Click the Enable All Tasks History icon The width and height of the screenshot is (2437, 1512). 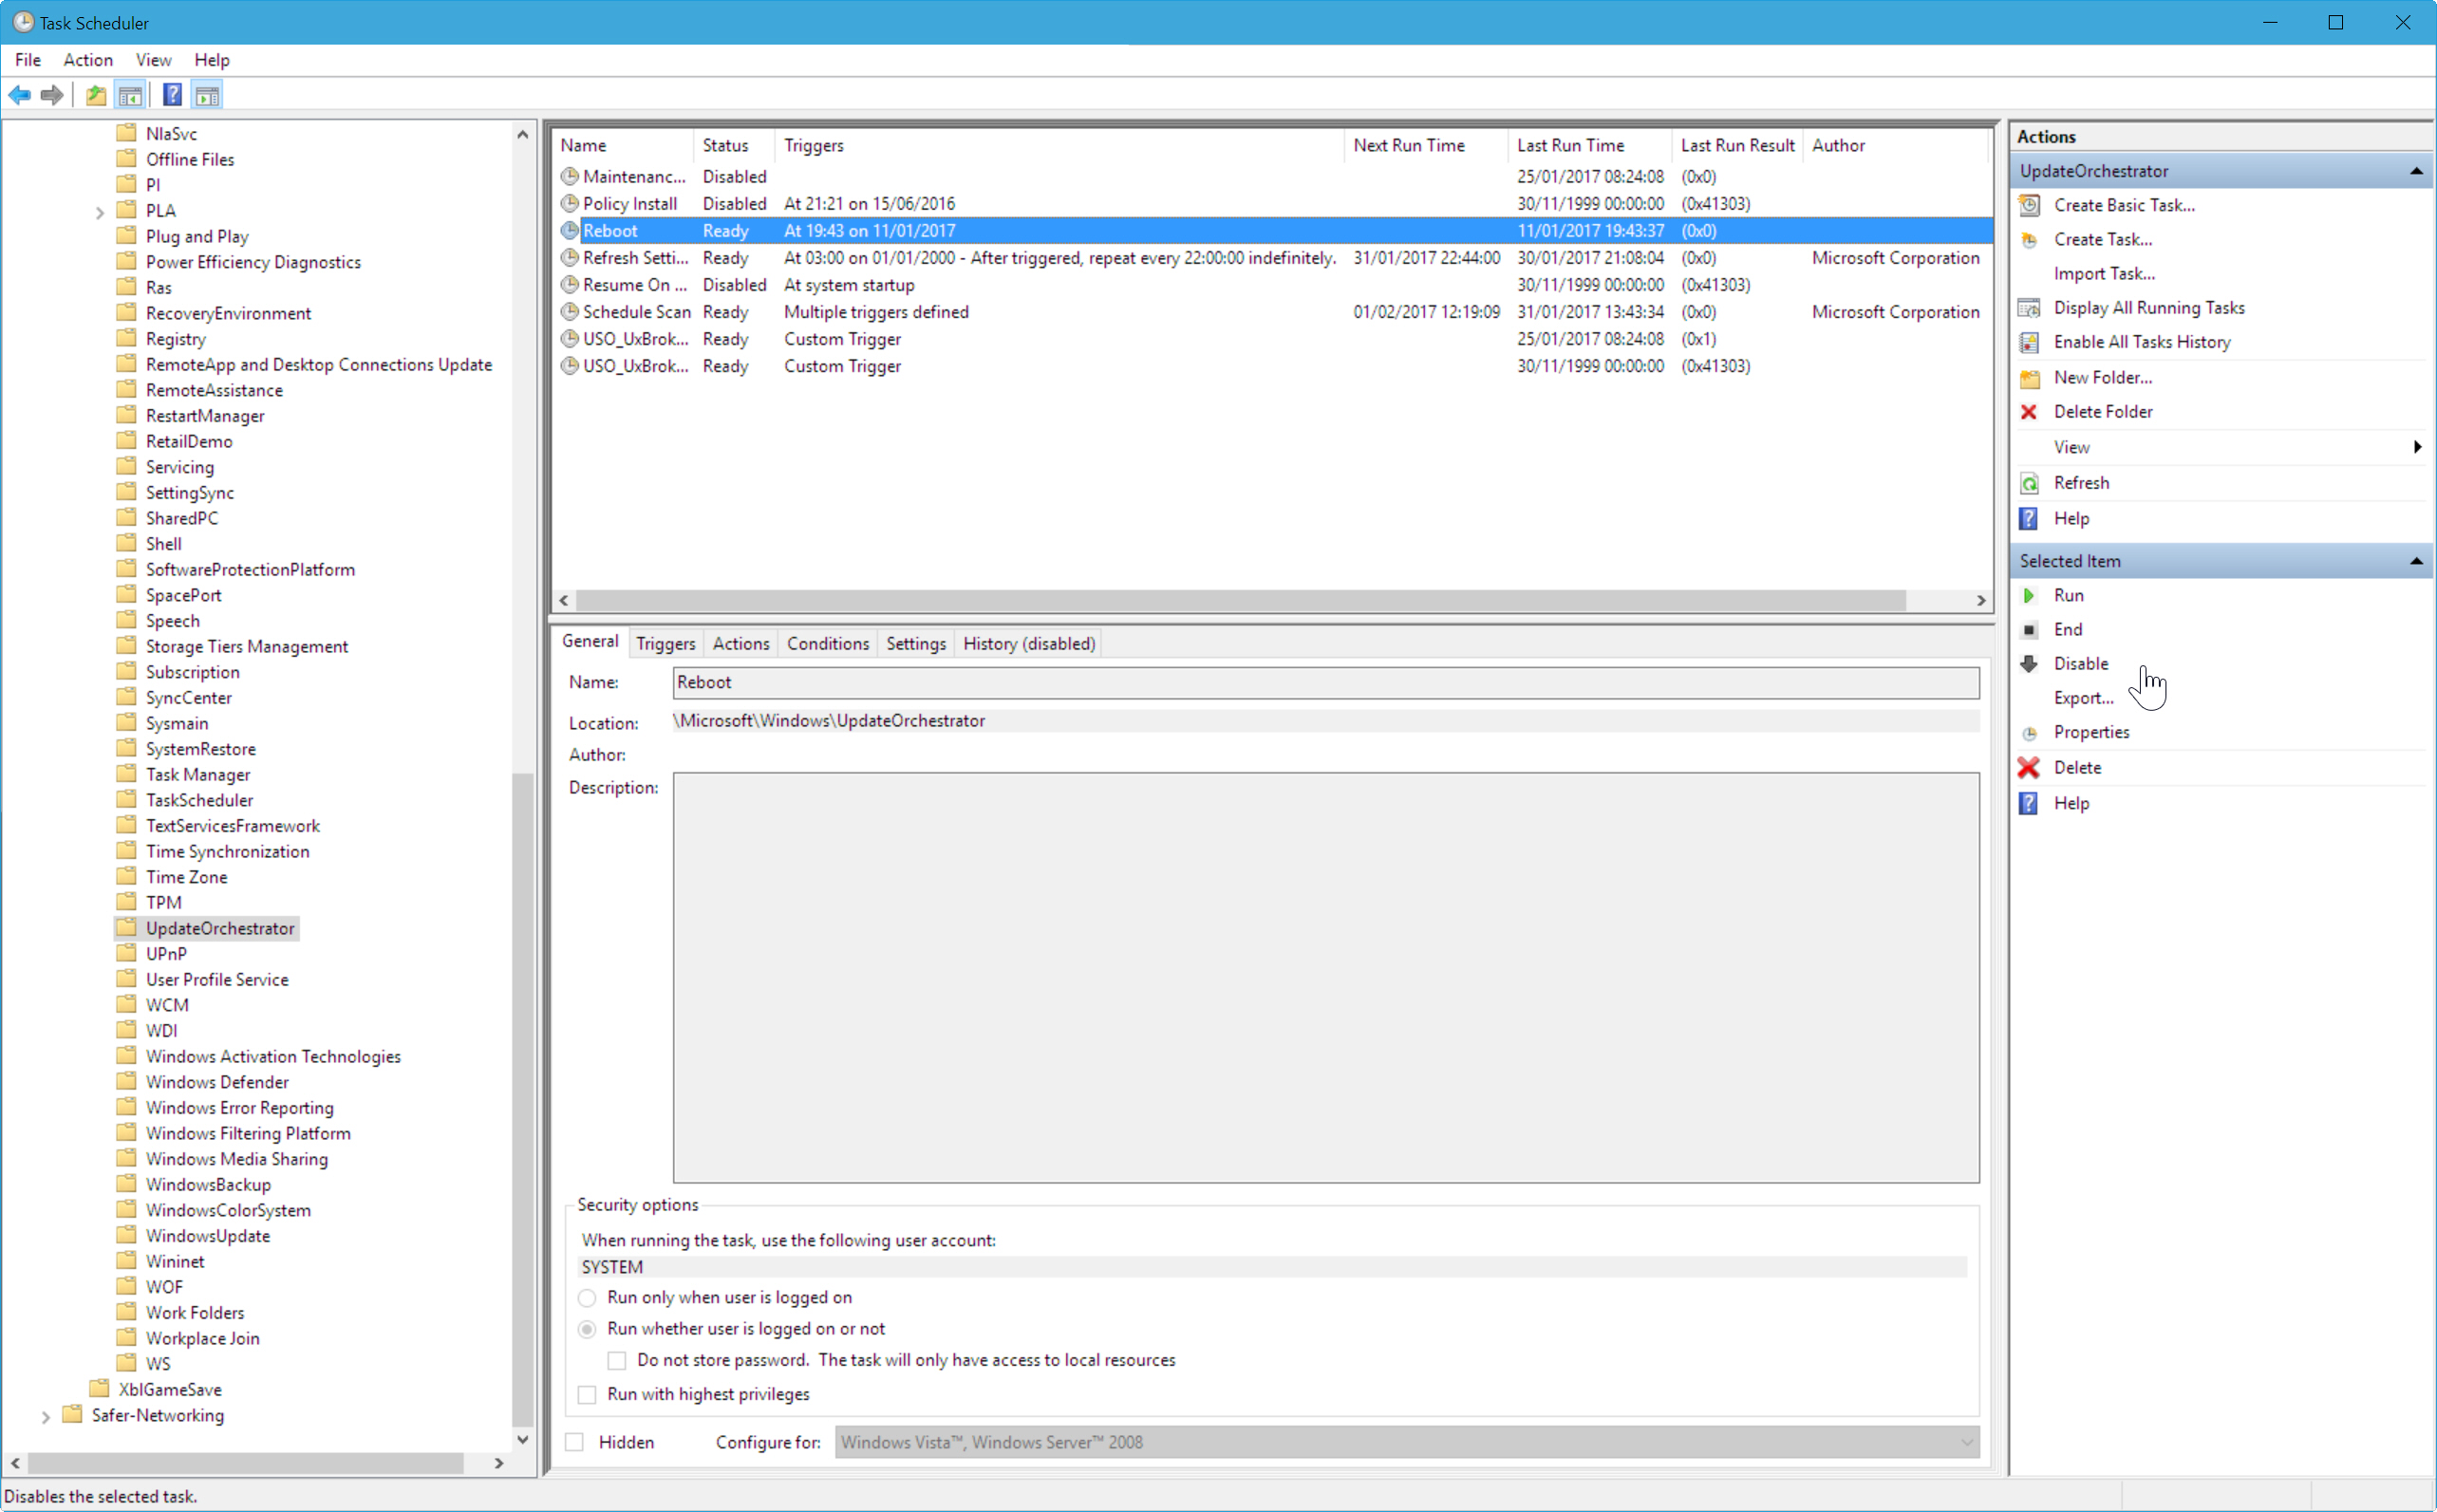coord(2030,342)
